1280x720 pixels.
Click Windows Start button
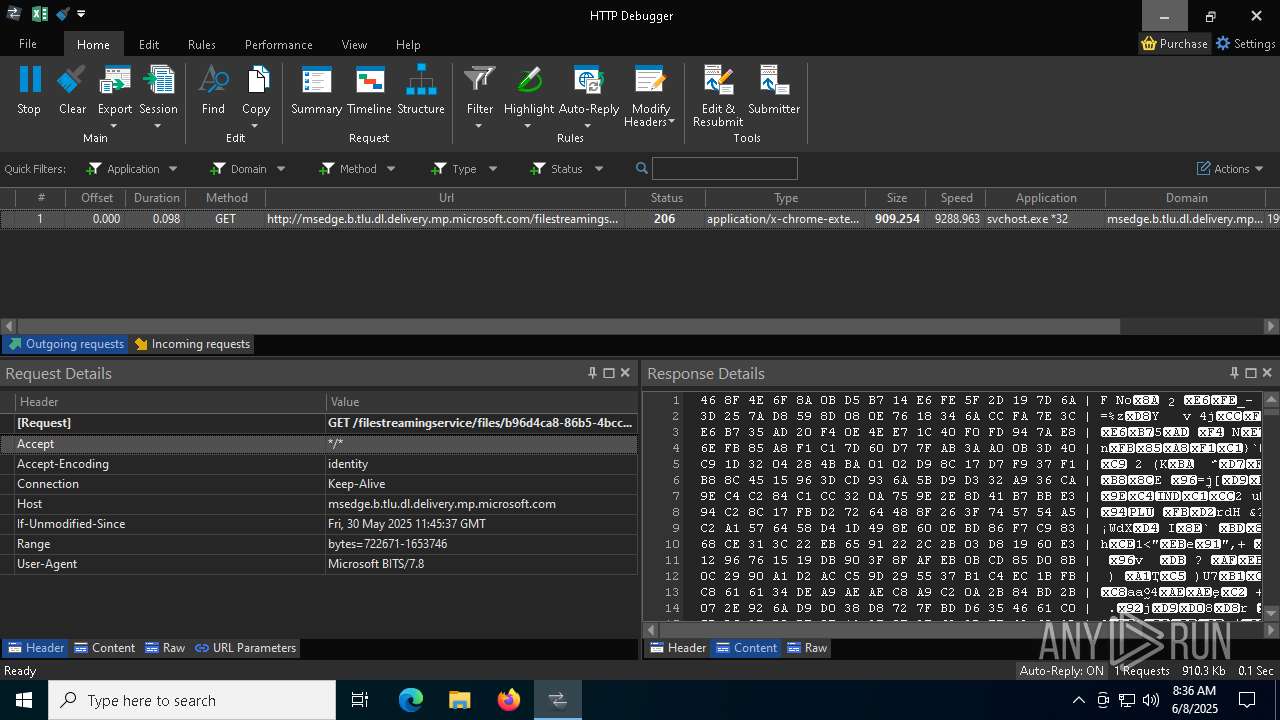click(x=23, y=700)
